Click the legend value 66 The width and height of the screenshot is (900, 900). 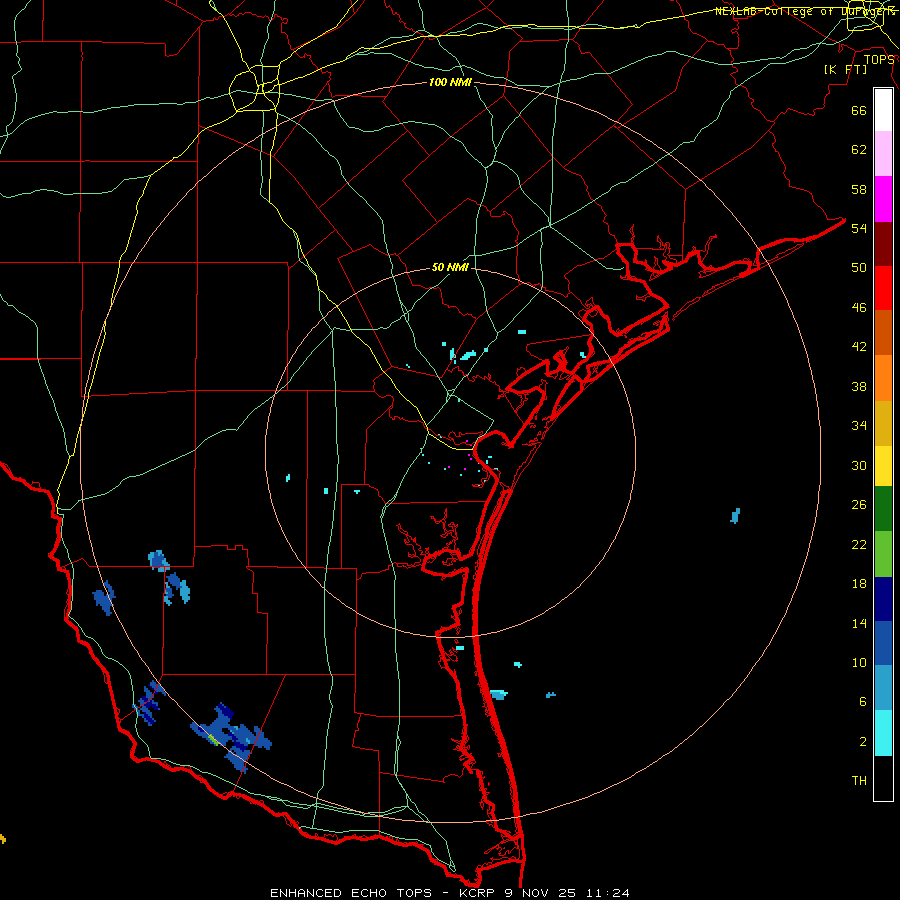point(859,110)
